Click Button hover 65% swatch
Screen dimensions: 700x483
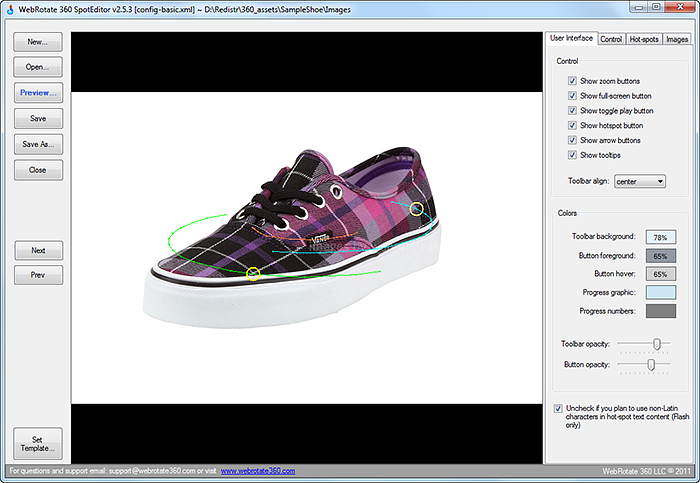coord(661,274)
